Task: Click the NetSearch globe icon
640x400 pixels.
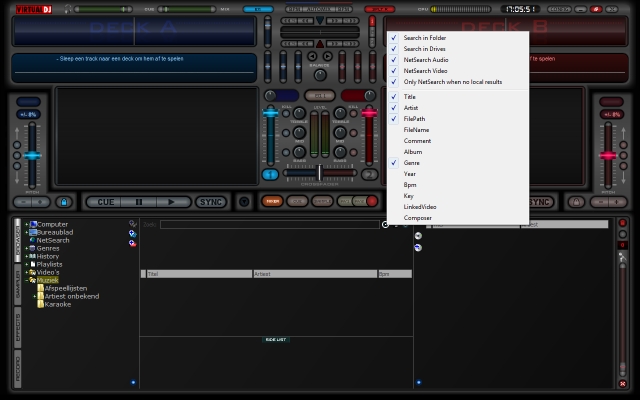Action: pos(33,240)
